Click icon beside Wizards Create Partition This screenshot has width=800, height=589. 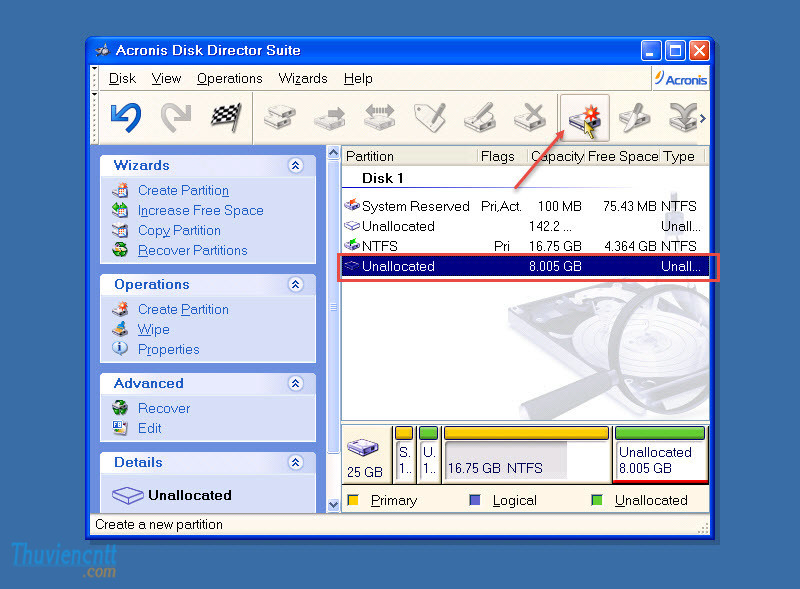click(120, 190)
